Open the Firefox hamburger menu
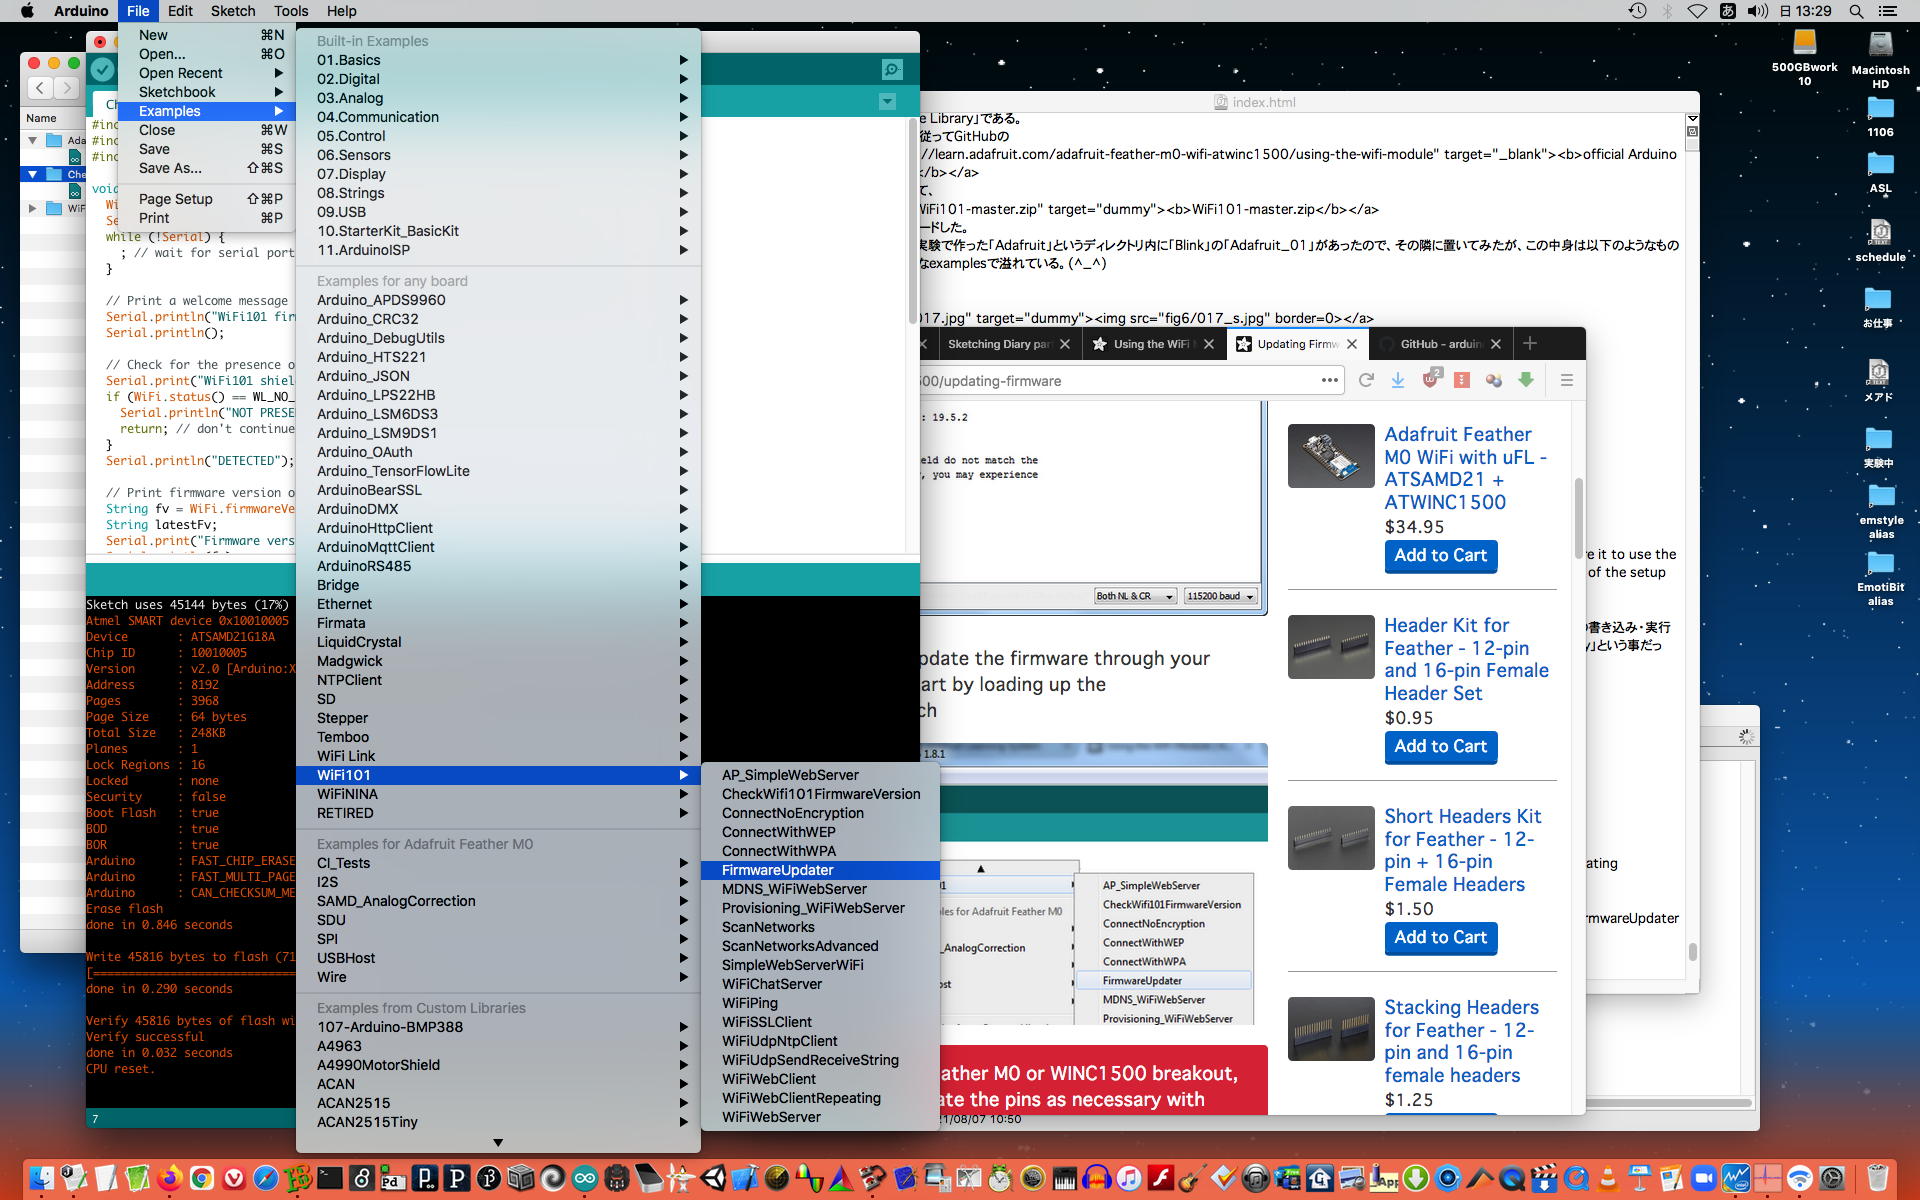 (x=1566, y=380)
